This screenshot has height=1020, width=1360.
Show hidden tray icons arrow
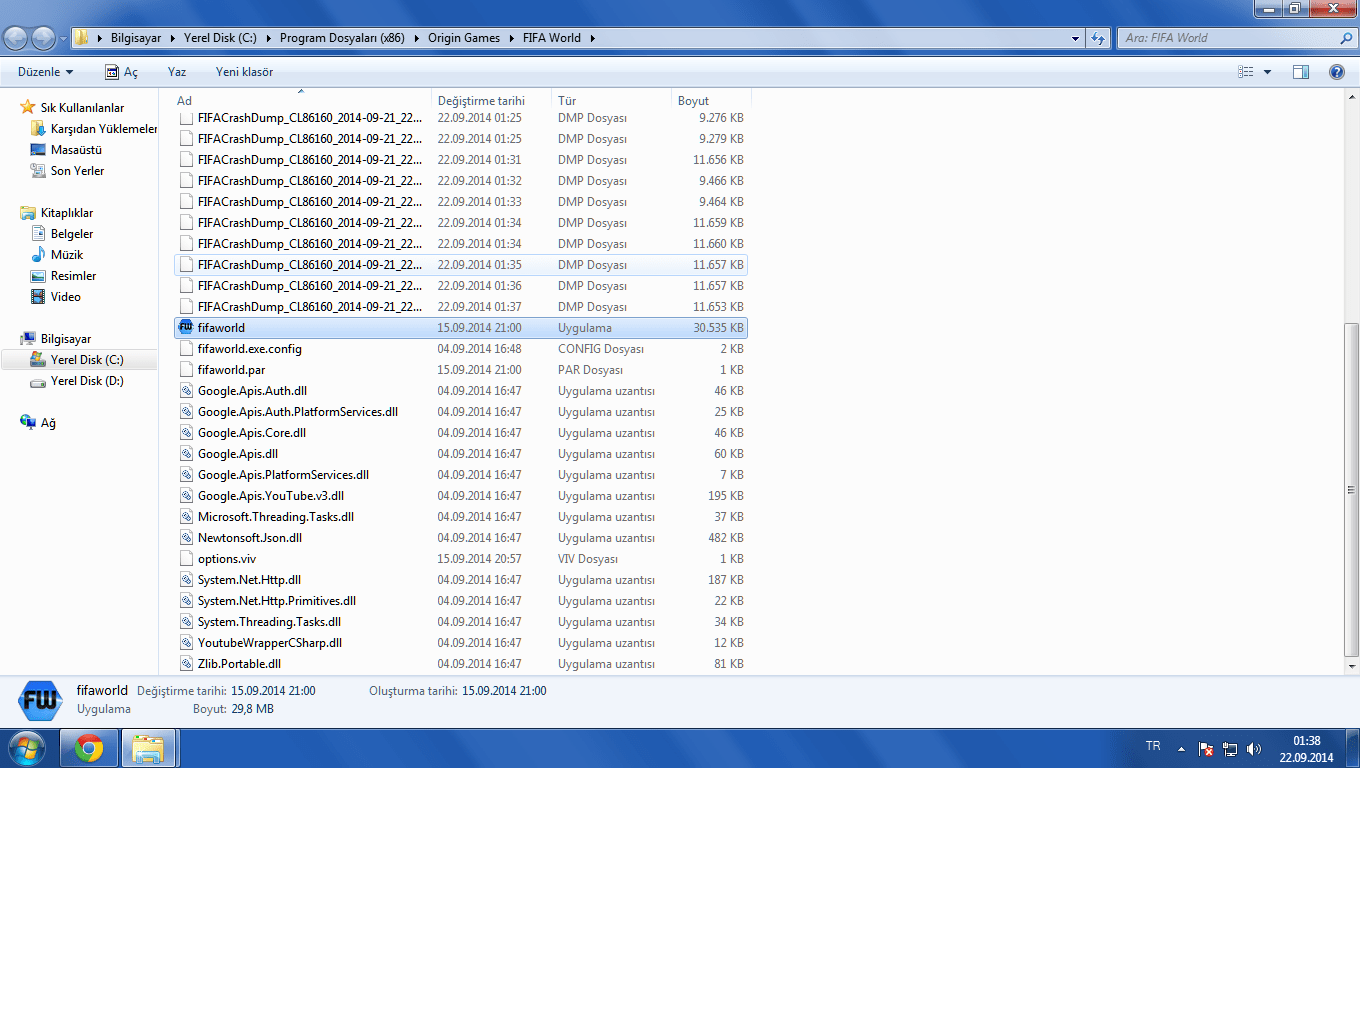[1181, 749]
